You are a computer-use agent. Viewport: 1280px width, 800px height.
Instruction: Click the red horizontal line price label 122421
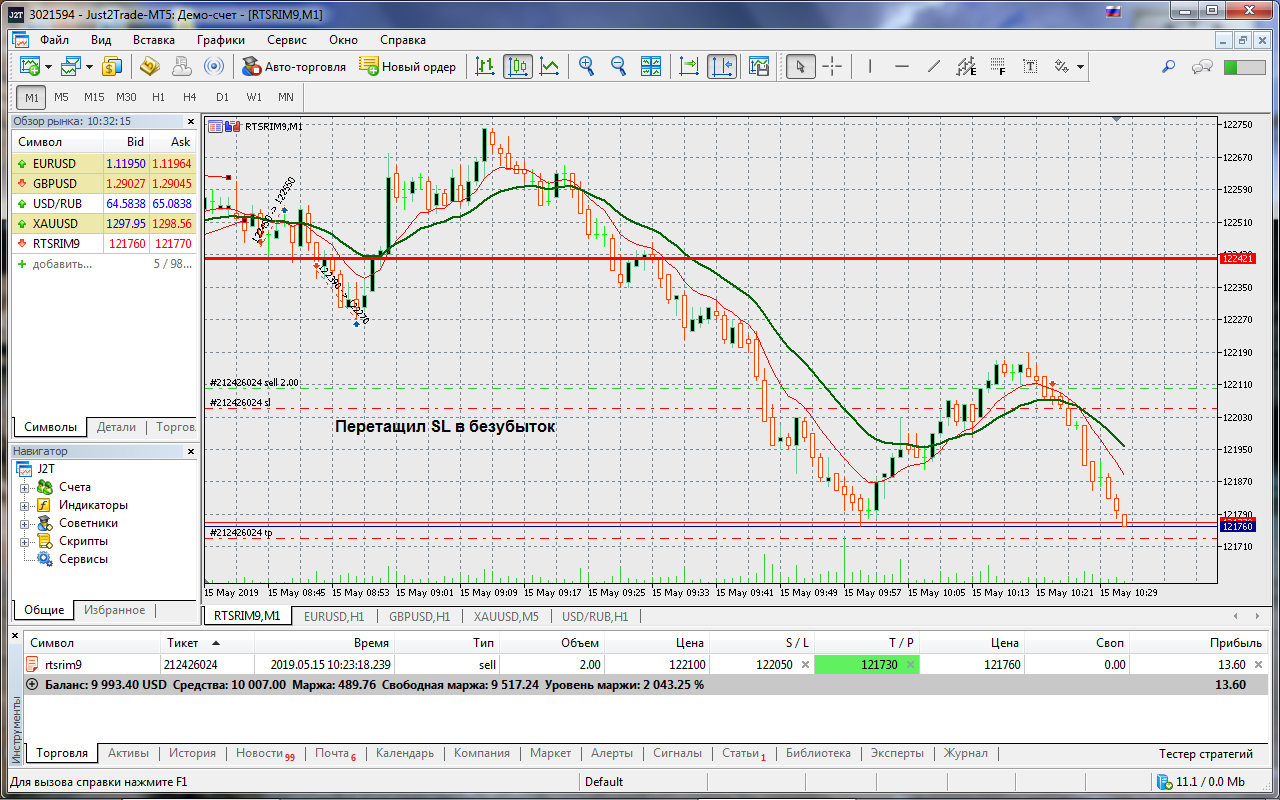(1235, 258)
